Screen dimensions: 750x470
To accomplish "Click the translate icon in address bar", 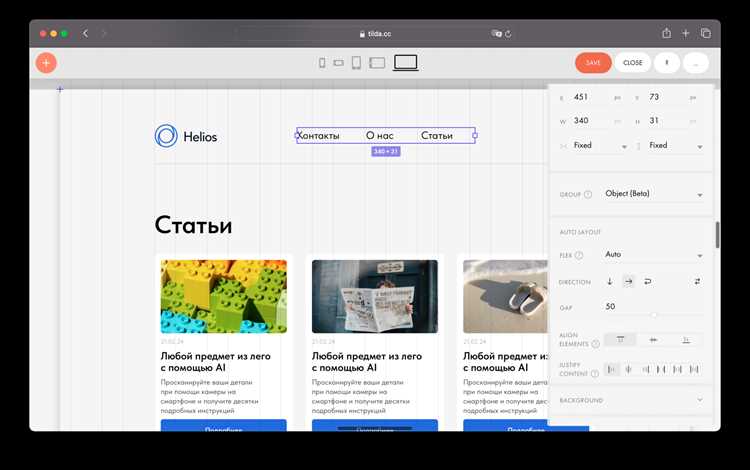I will 496,33.
